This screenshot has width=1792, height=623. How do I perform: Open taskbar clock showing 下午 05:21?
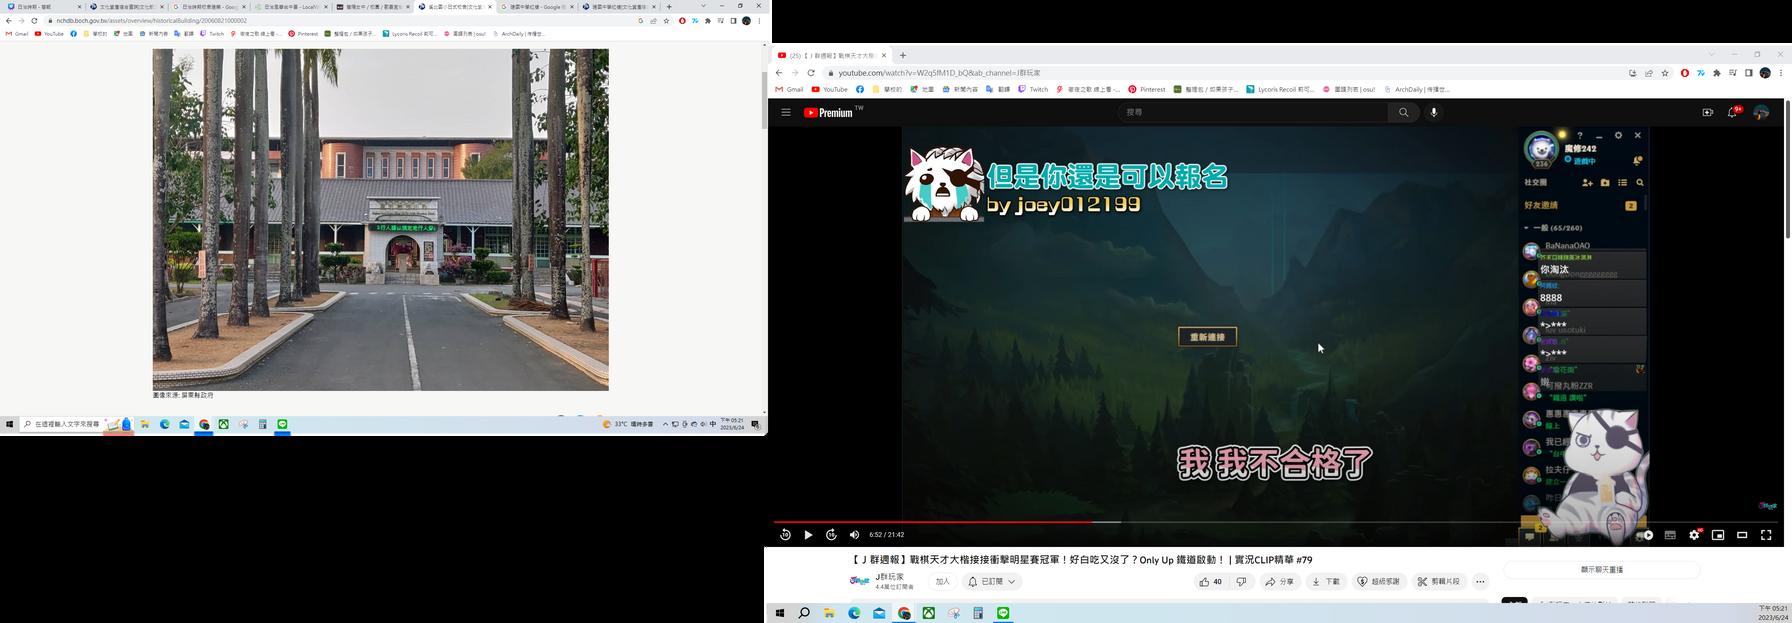tap(1773, 613)
